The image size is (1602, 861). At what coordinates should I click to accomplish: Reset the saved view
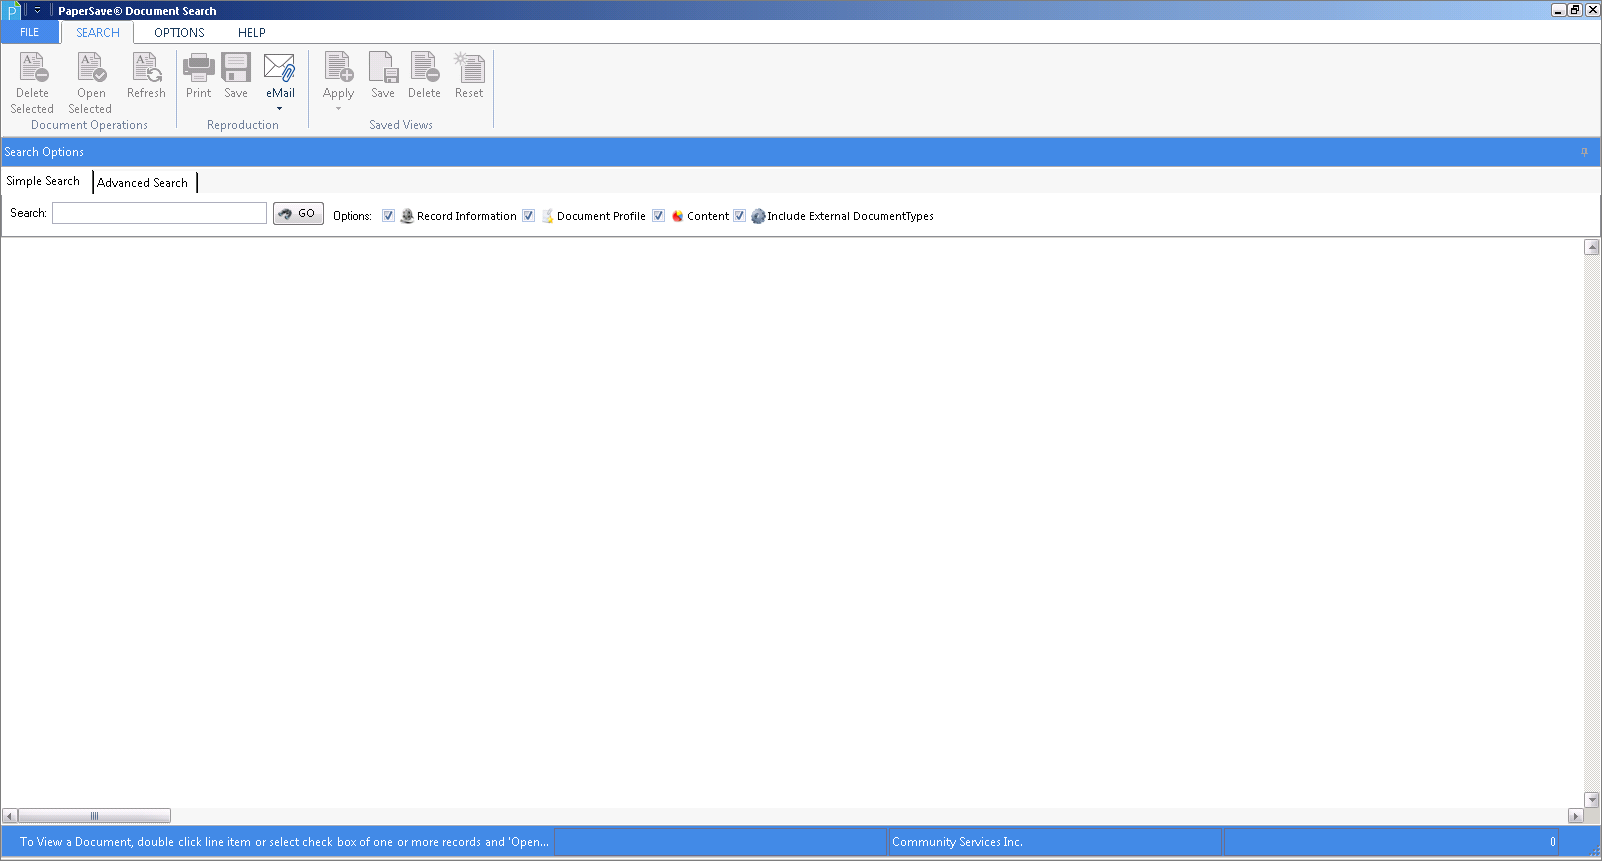[469, 67]
